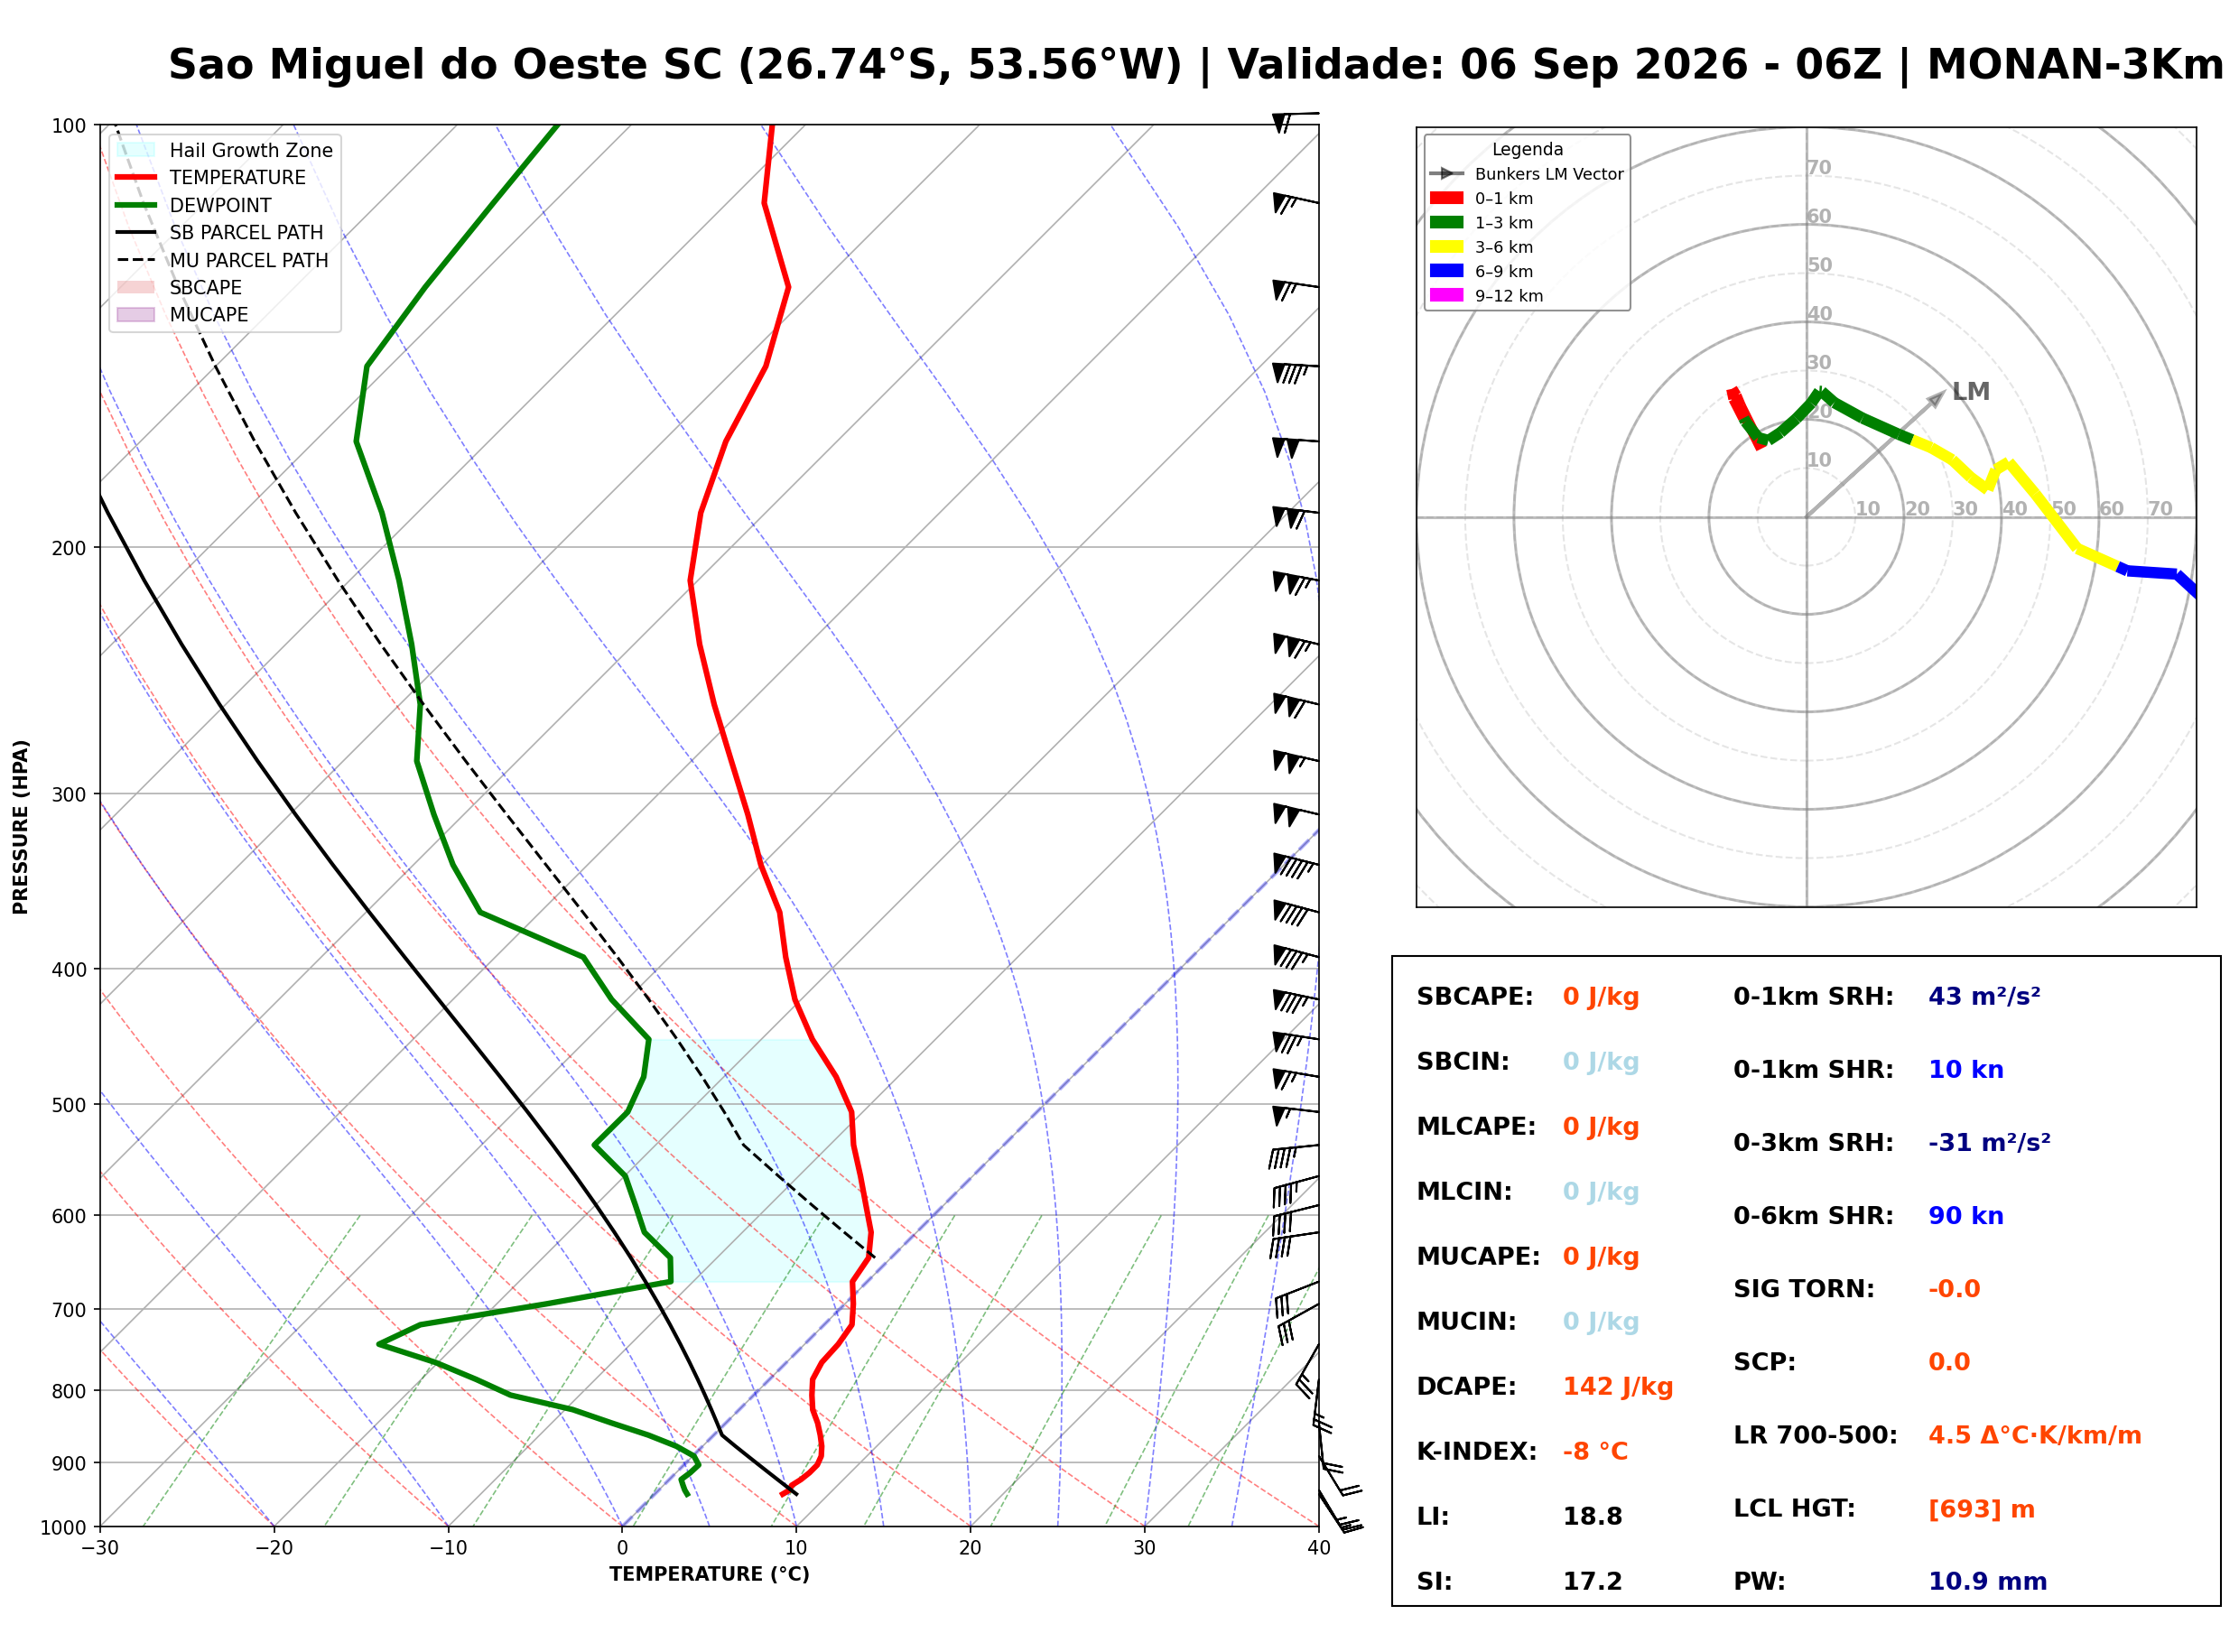Click the 0-6km SHR value 90 kn

[x=1966, y=1216]
